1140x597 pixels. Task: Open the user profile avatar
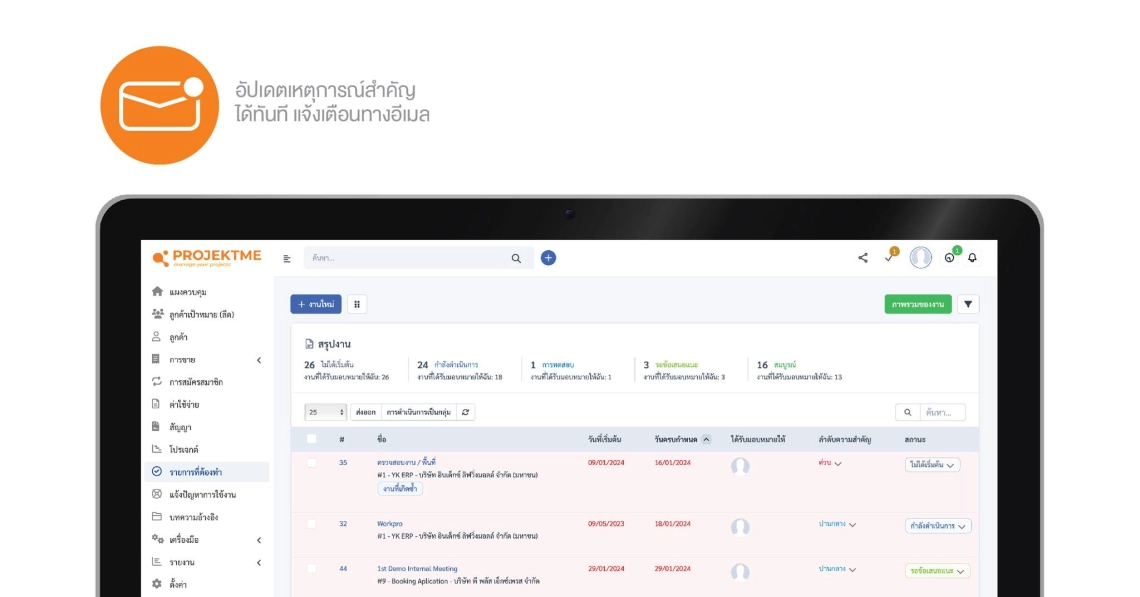tap(921, 258)
